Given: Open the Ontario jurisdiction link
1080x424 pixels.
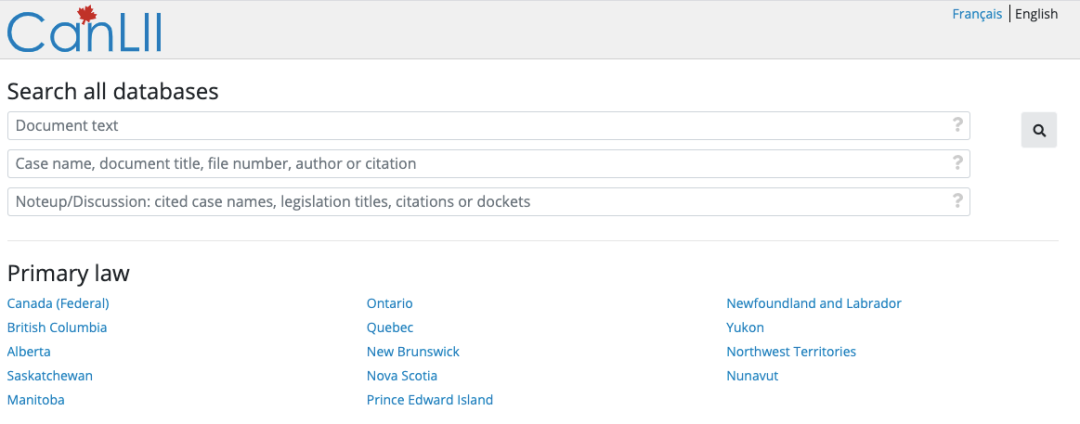Looking at the screenshot, I should [390, 303].
